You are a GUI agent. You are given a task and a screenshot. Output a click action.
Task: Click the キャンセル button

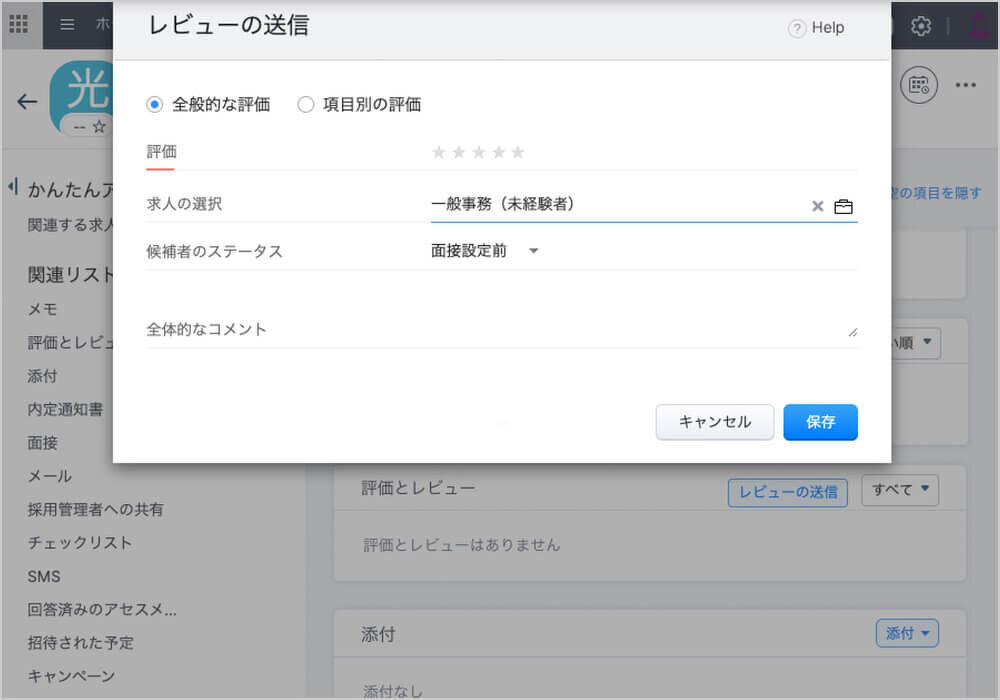pos(715,422)
